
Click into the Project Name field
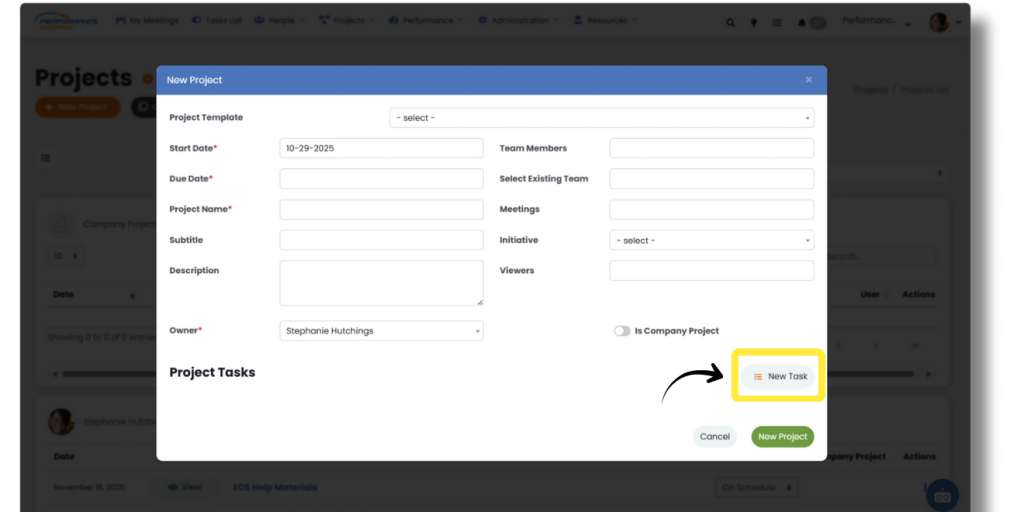coord(381,210)
